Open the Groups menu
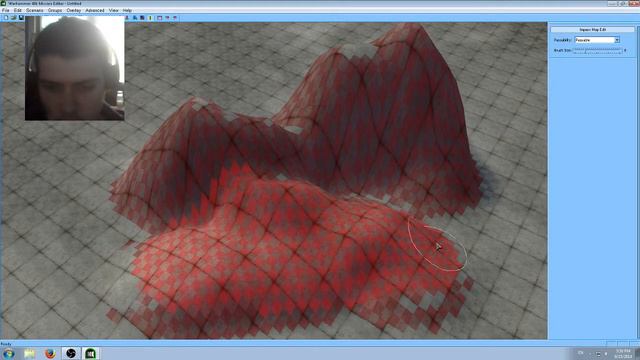This screenshot has height=360, width=640. pyautogui.click(x=55, y=10)
